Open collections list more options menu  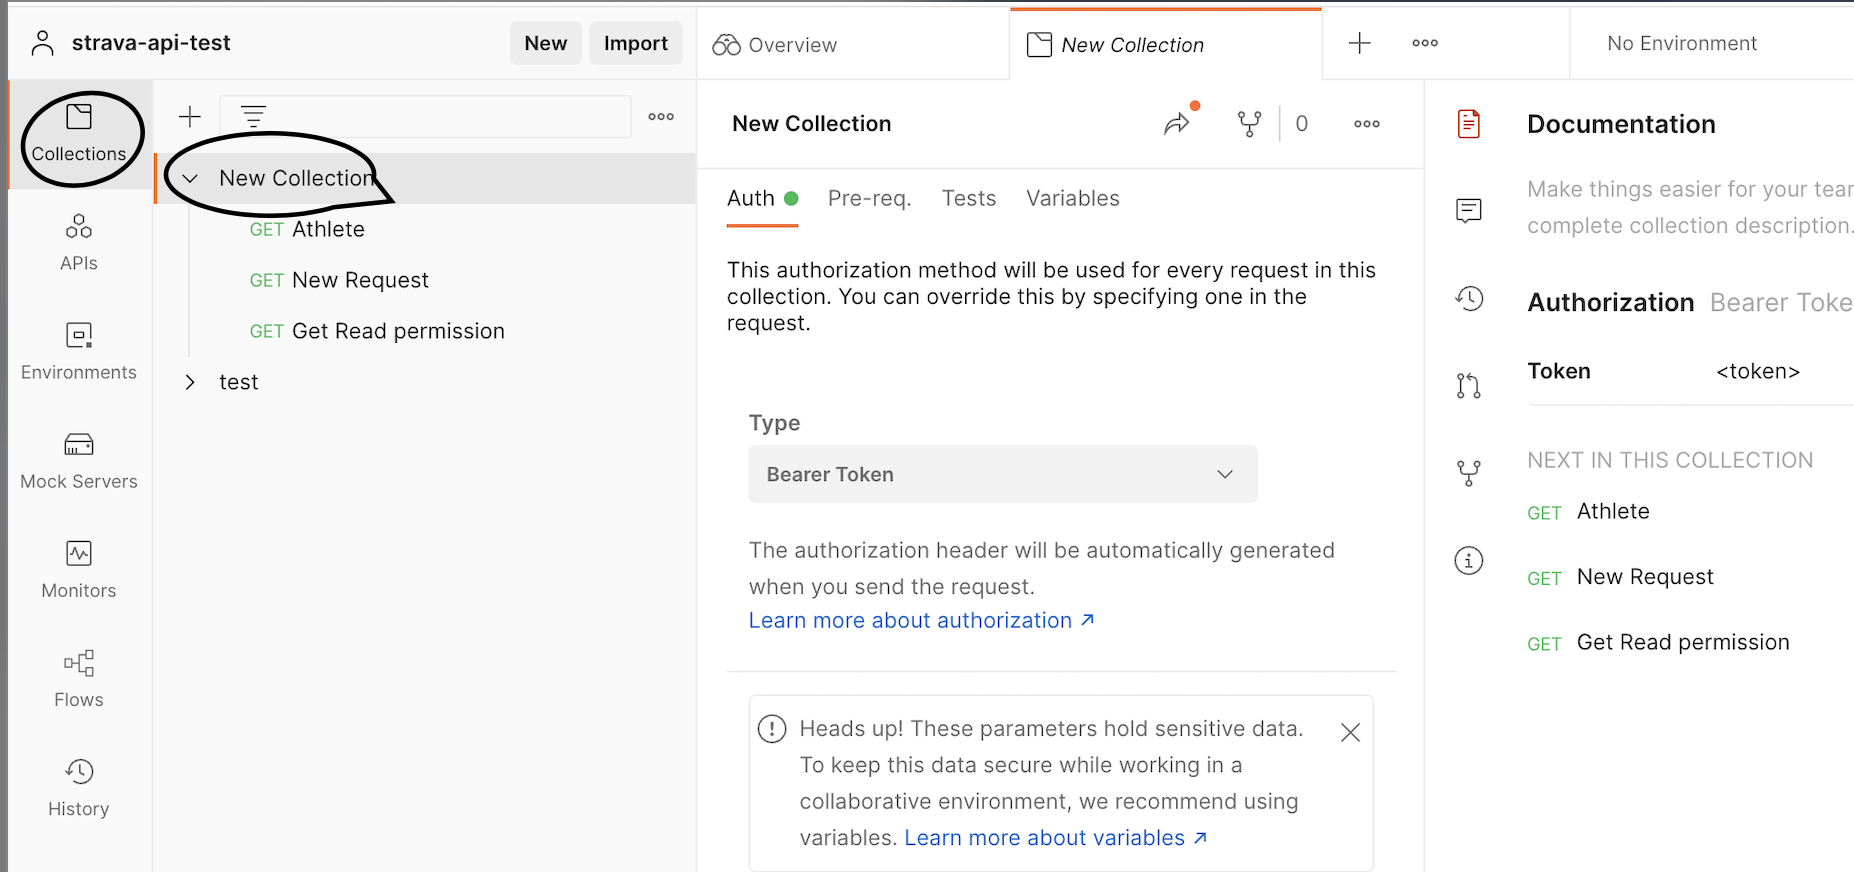tap(661, 117)
